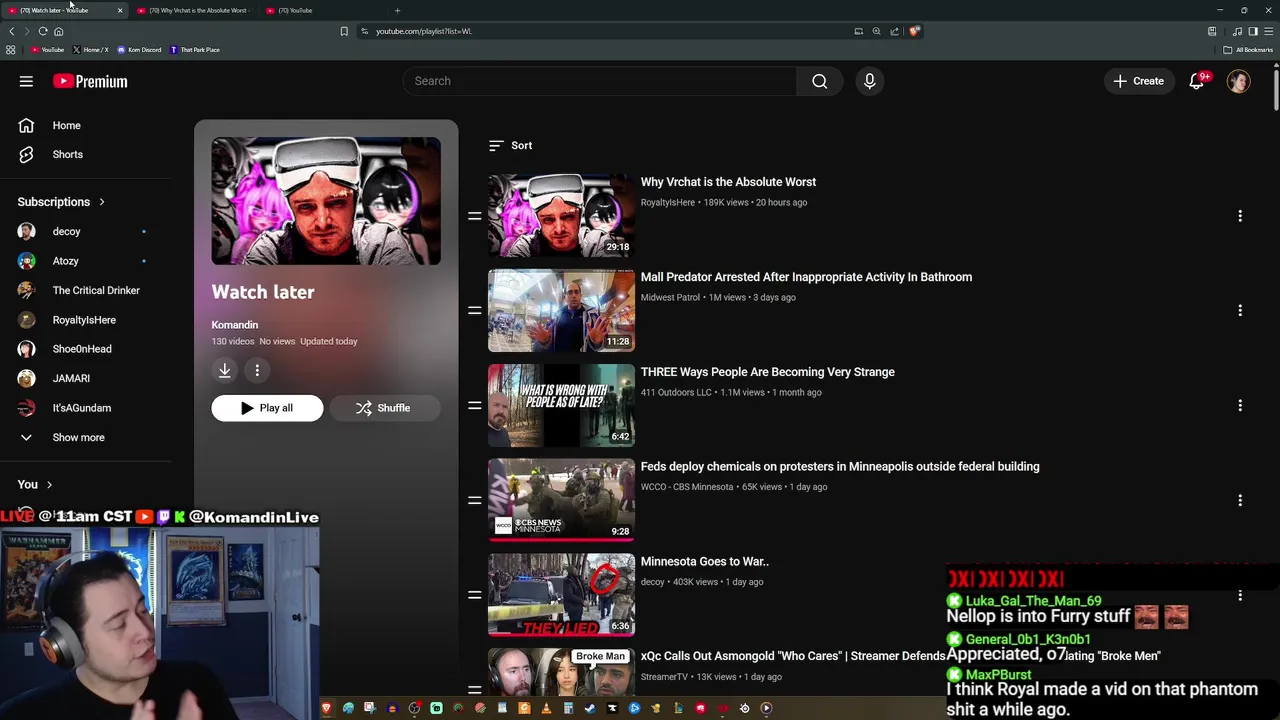
Task: Open the notifications bell
Action: click(1197, 81)
